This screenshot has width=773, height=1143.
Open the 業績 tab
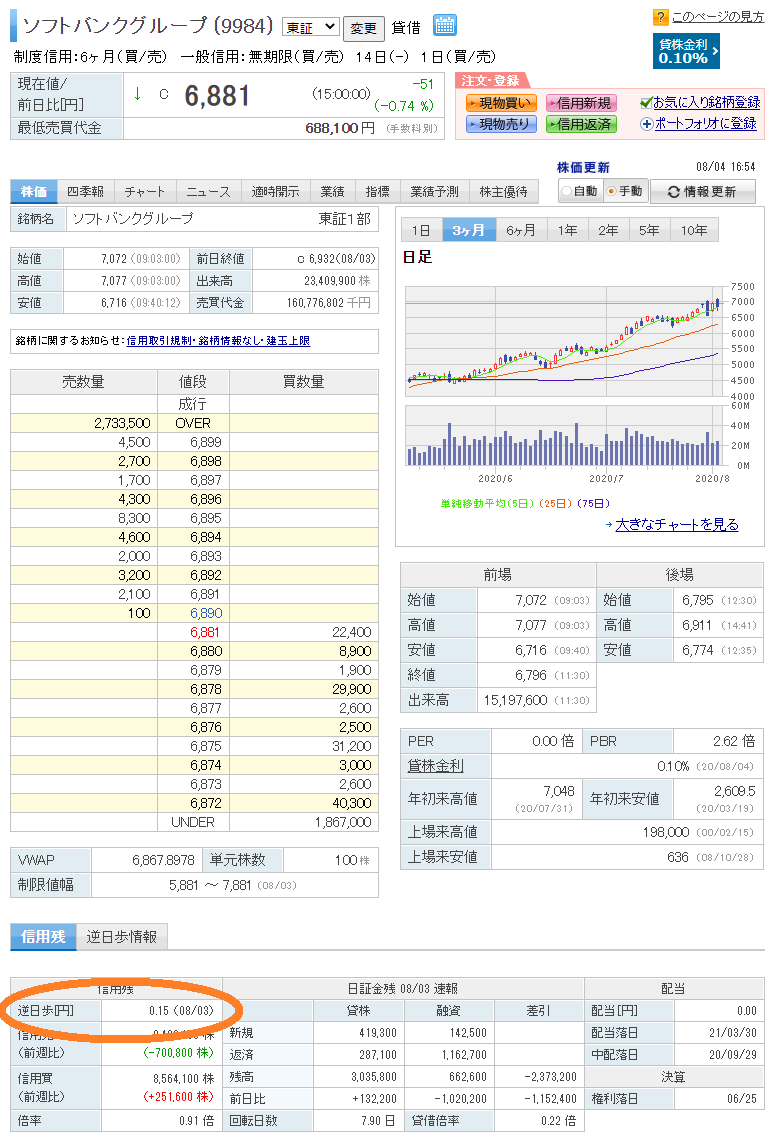pyautogui.click(x=333, y=192)
